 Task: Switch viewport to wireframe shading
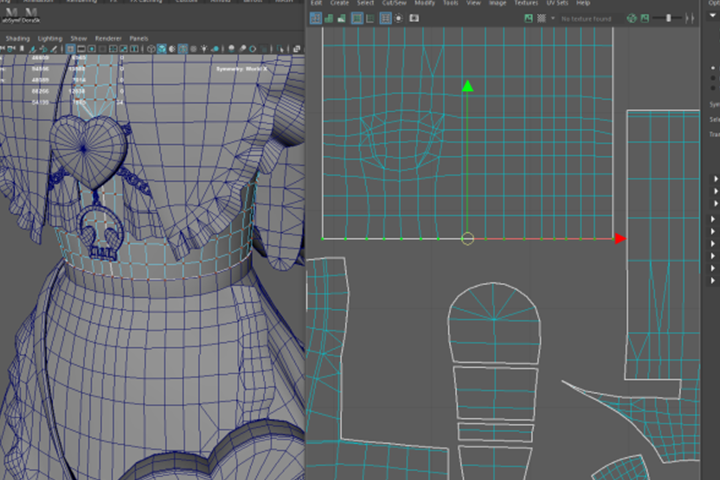(x=150, y=49)
